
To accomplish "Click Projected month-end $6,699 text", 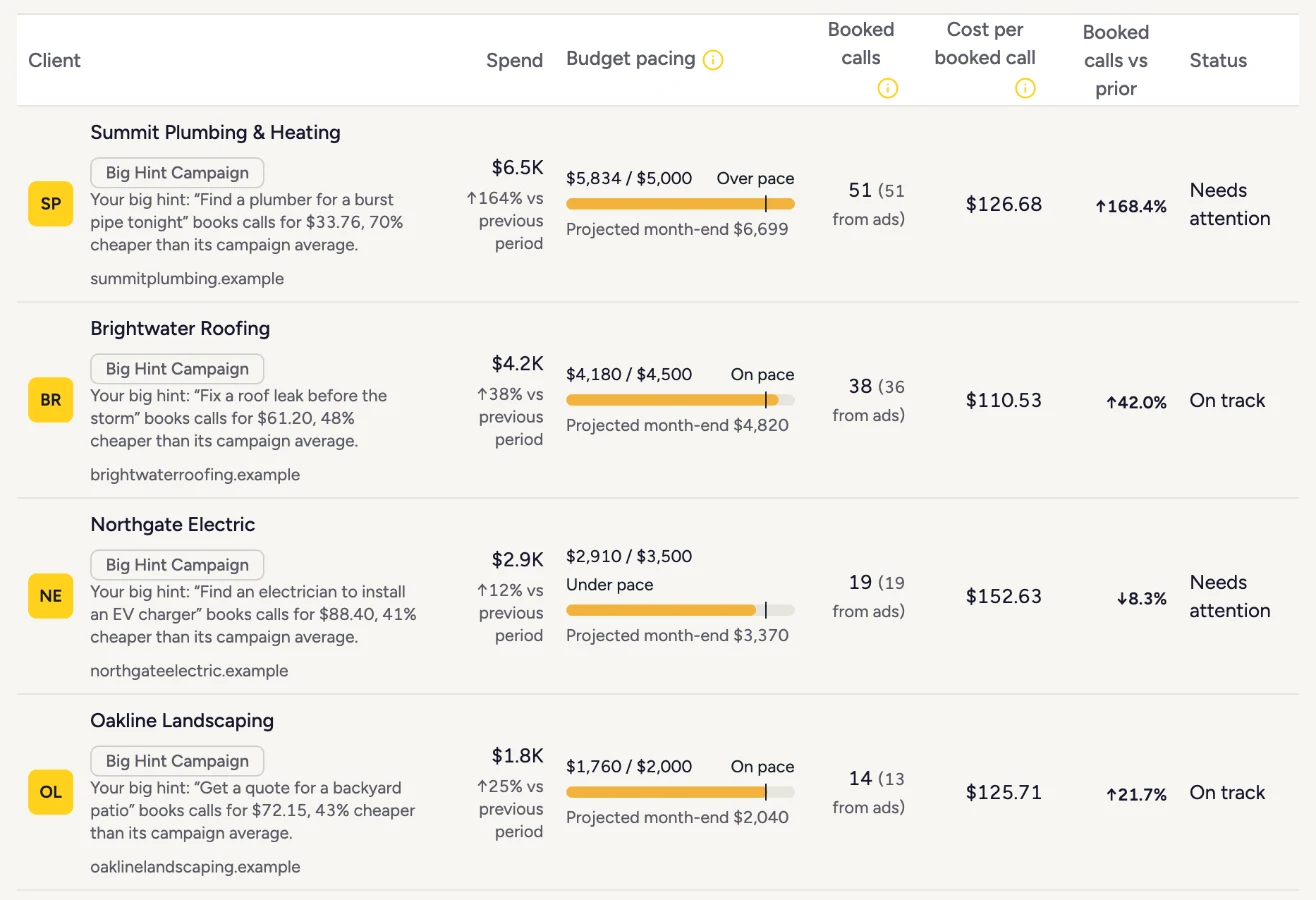I will (677, 230).
